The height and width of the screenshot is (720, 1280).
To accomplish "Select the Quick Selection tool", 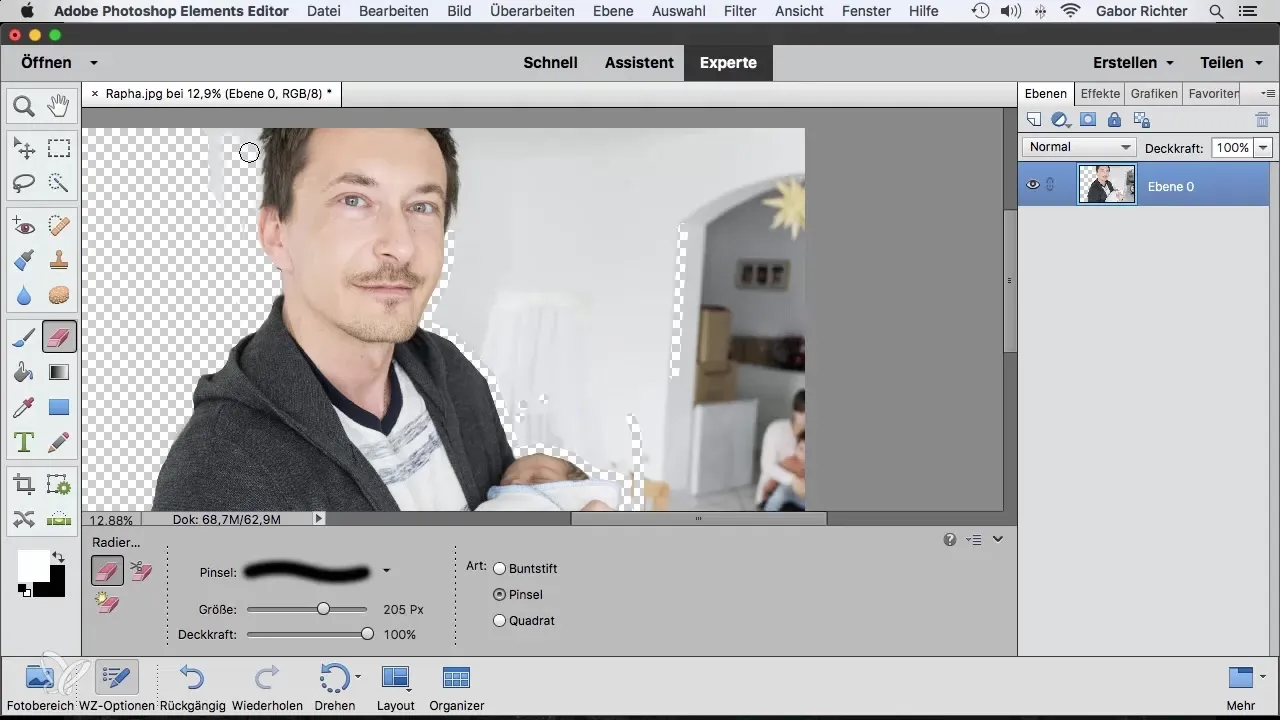I will click(59, 183).
